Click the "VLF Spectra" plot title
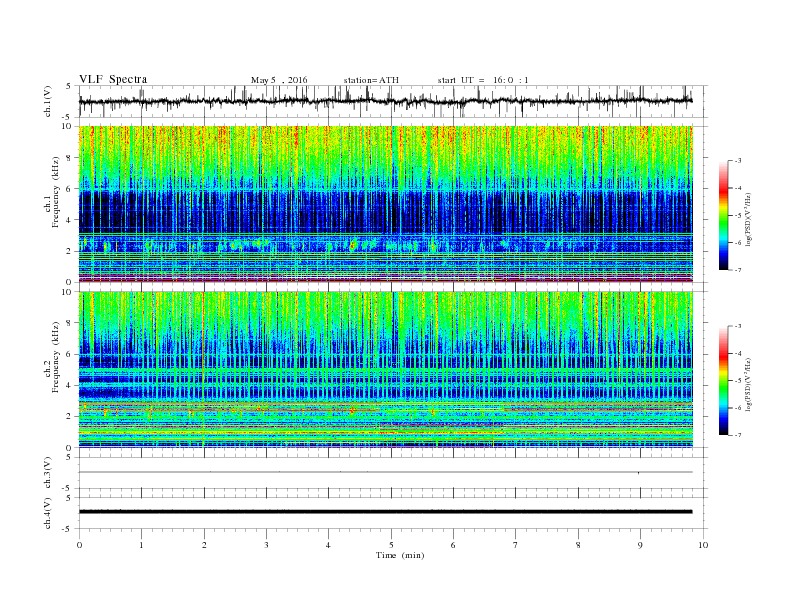The width and height of the screenshot is (792, 612). pyautogui.click(x=113, y=79)
